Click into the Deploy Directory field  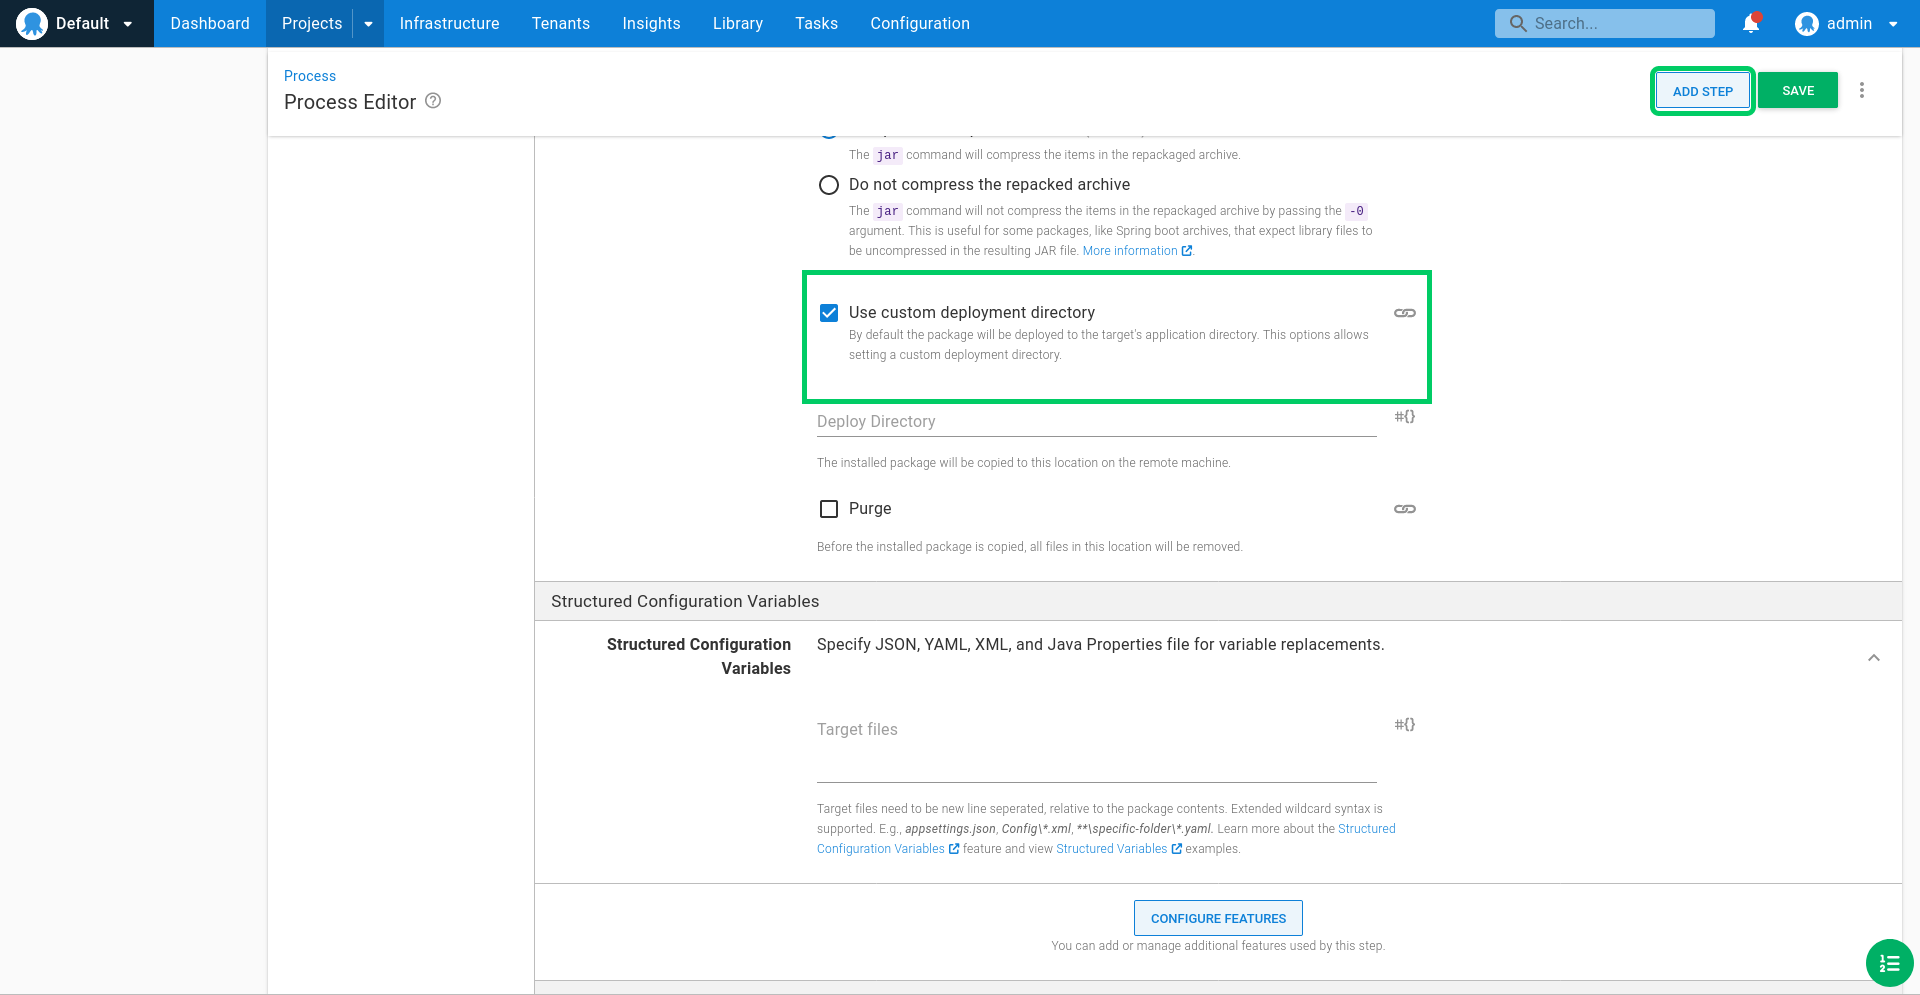[1097, 422]
